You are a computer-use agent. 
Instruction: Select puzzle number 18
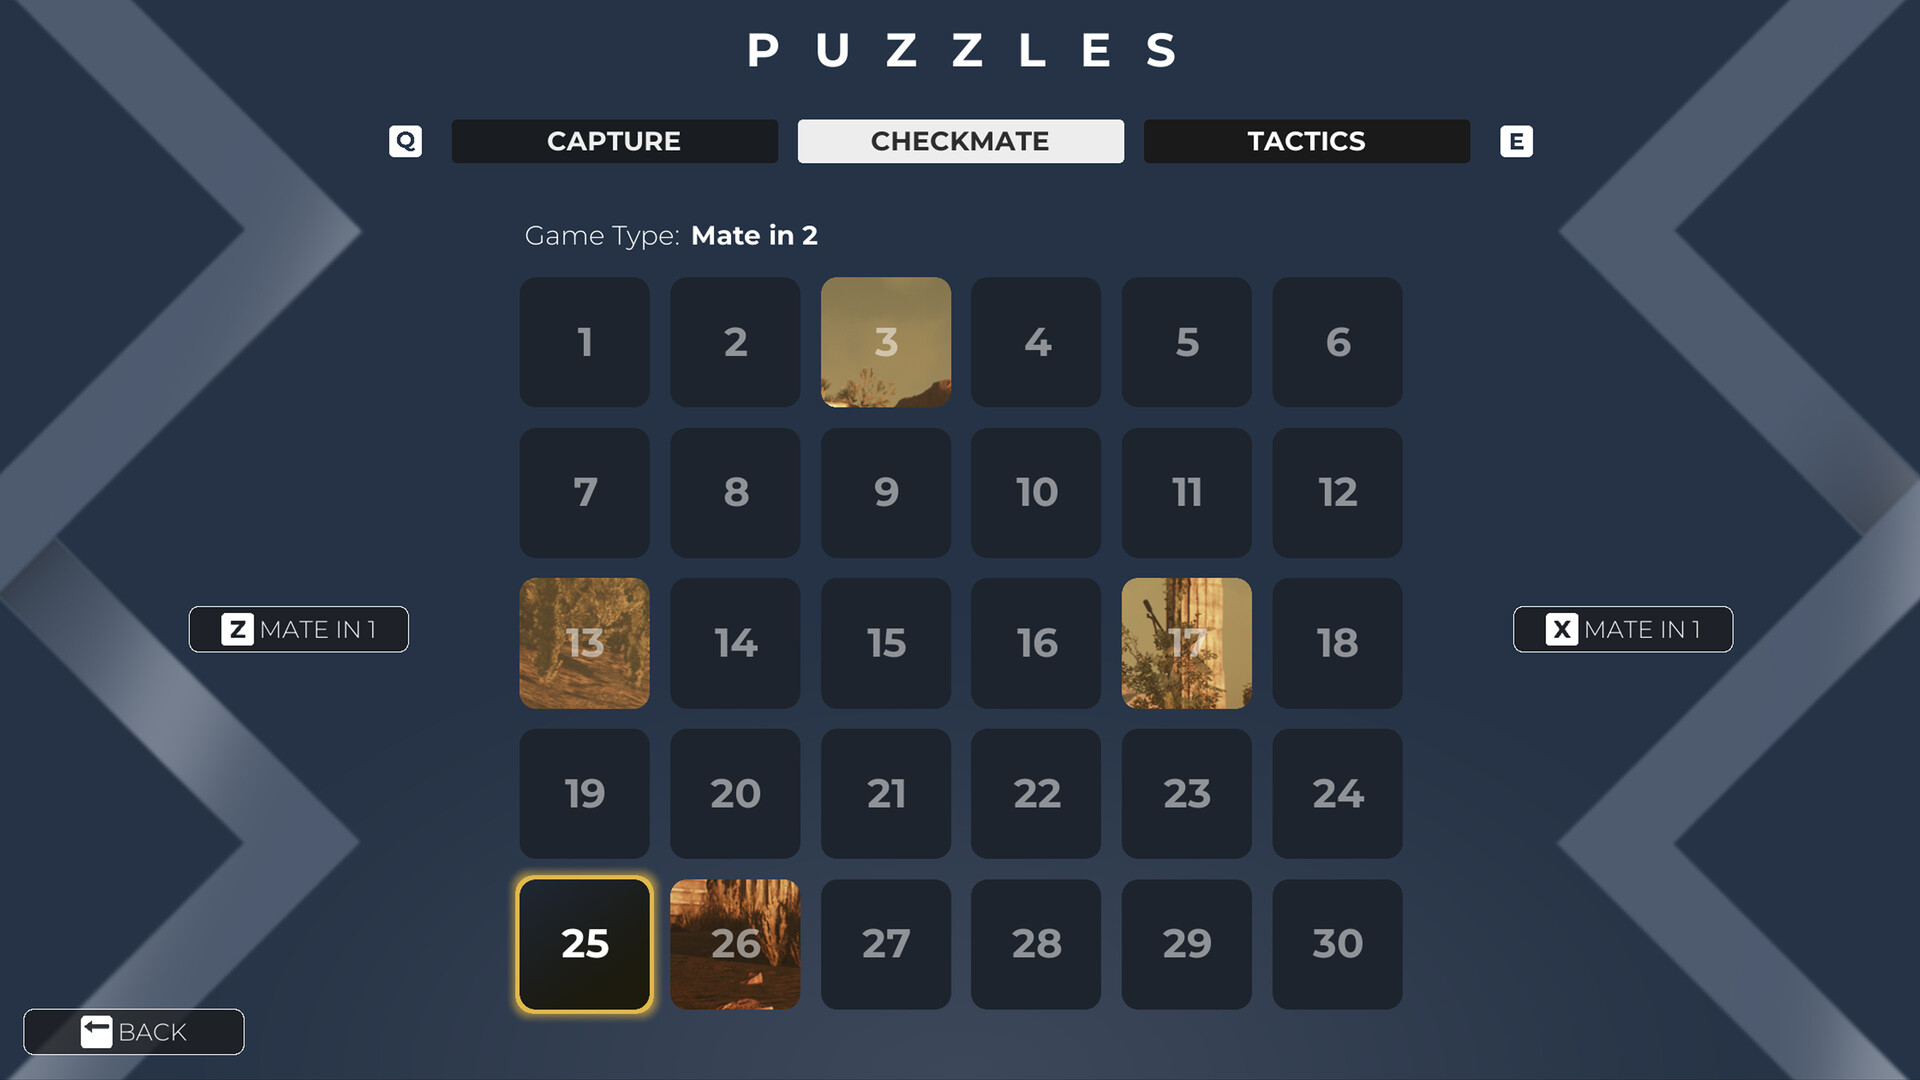pyautogui.click(x=1336, y=642)
